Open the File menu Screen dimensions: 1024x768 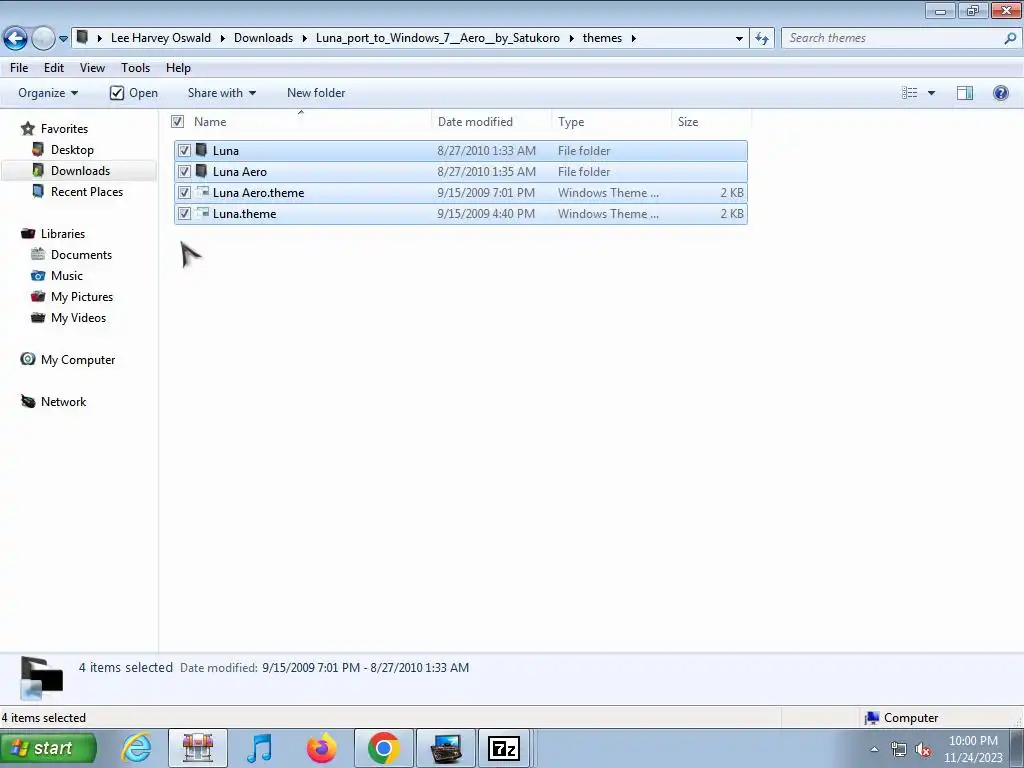(19, 68)
